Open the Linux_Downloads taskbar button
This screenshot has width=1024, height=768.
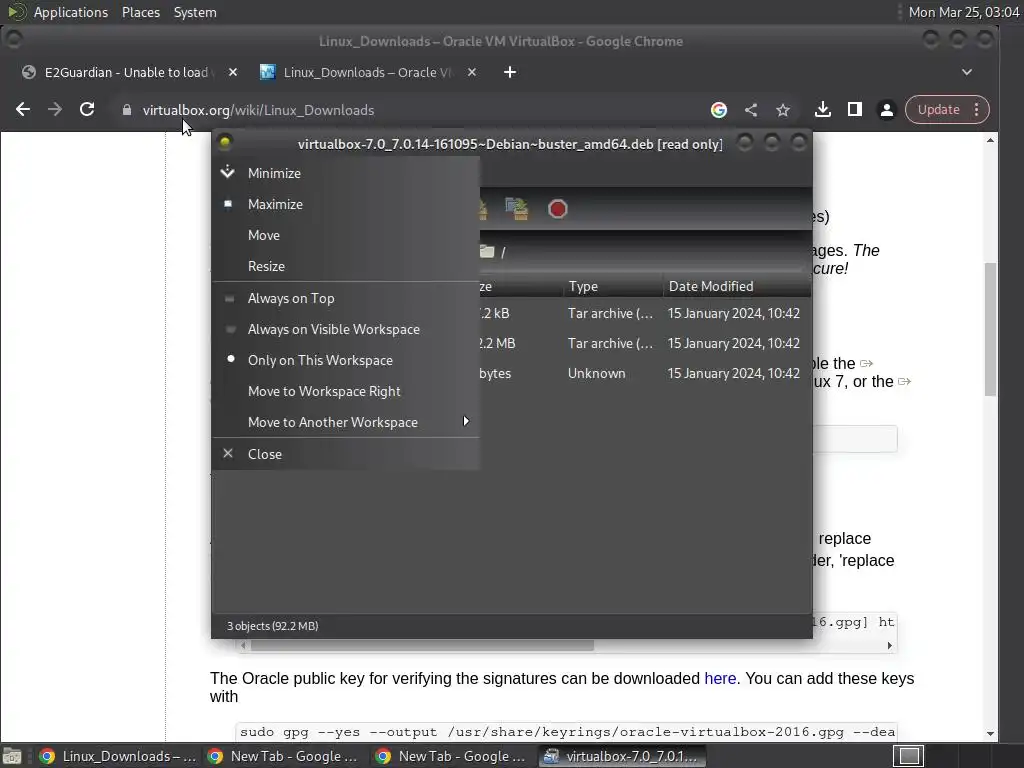(x=118, y=756)
